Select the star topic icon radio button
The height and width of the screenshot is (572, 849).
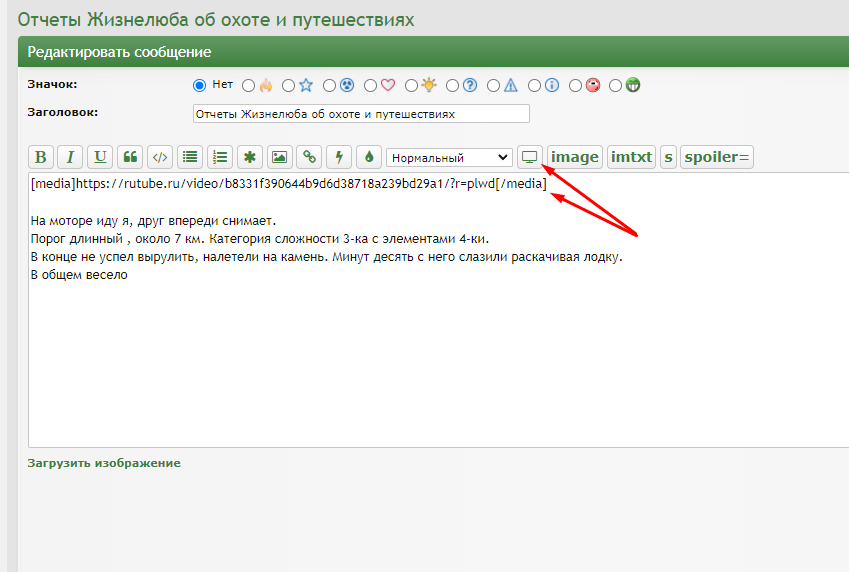(x=289, y=86)
